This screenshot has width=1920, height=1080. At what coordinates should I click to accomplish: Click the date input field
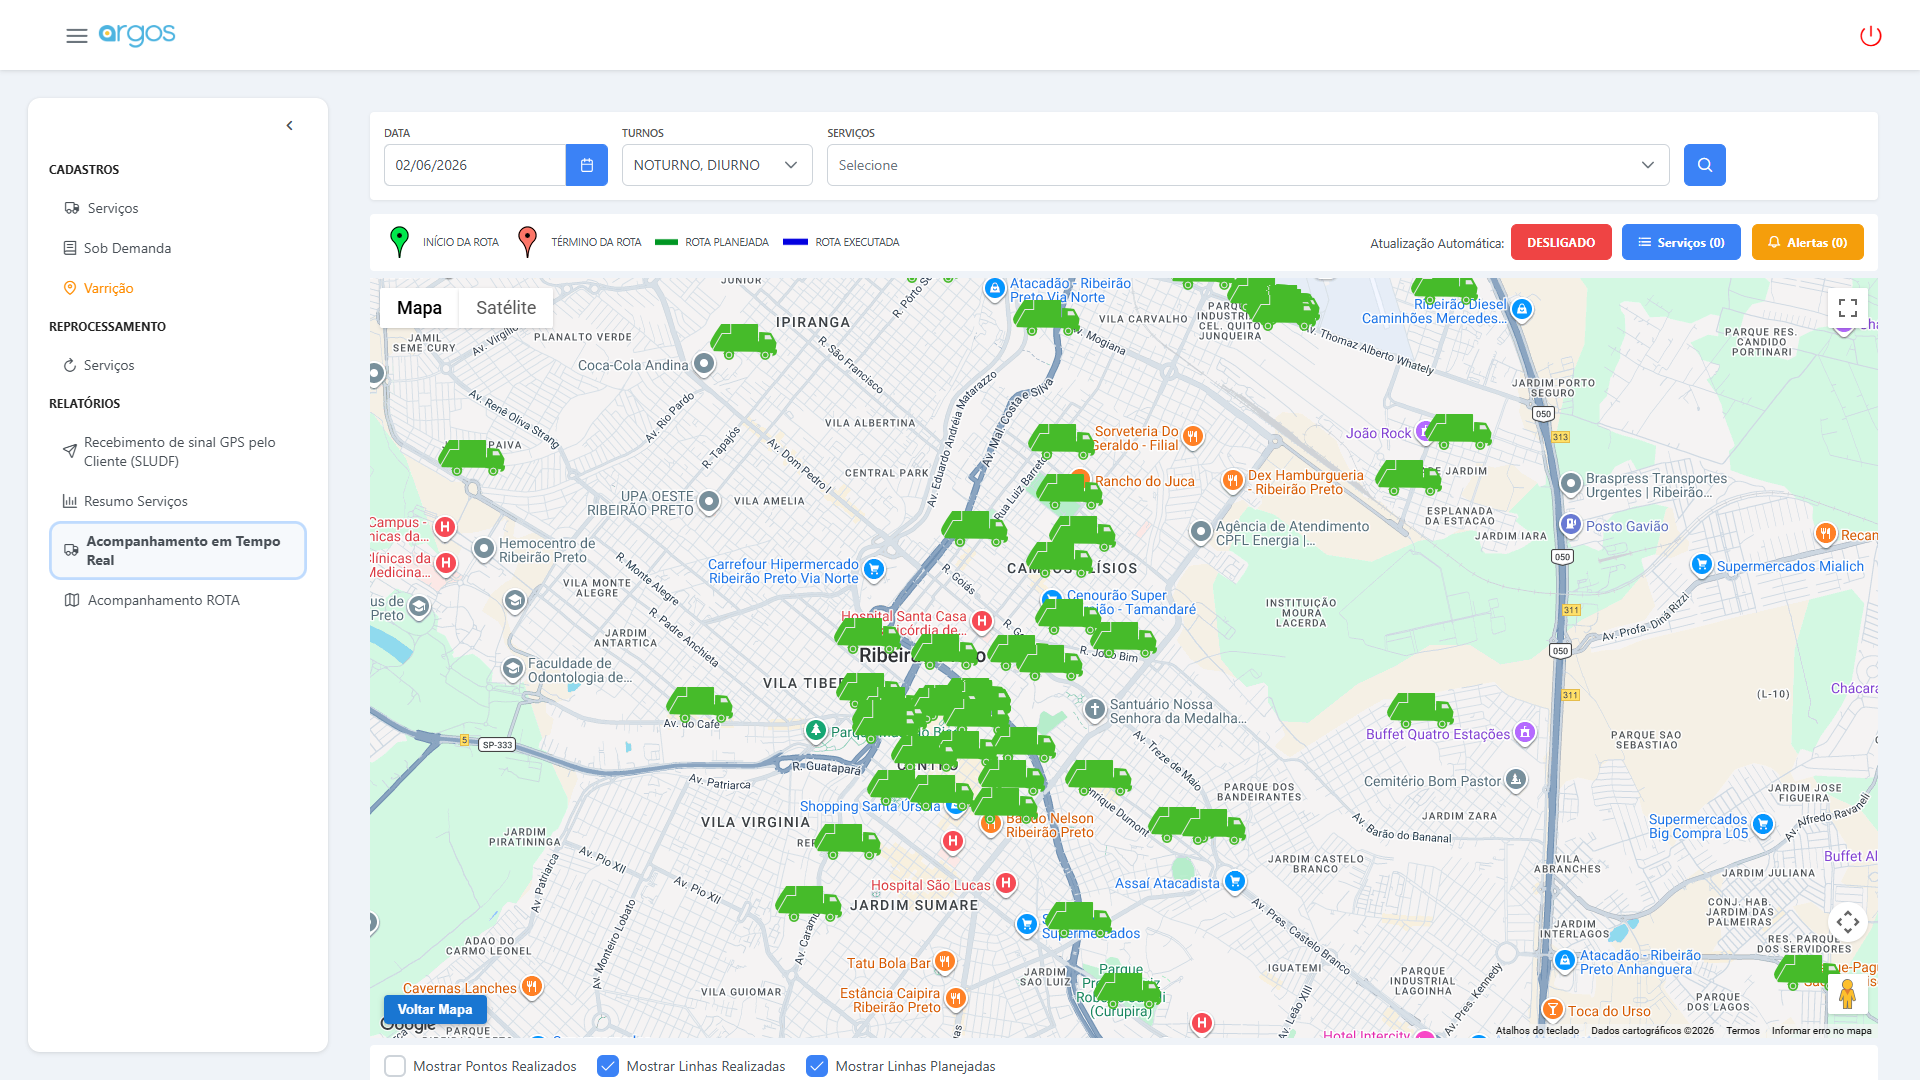click(475, 165)
